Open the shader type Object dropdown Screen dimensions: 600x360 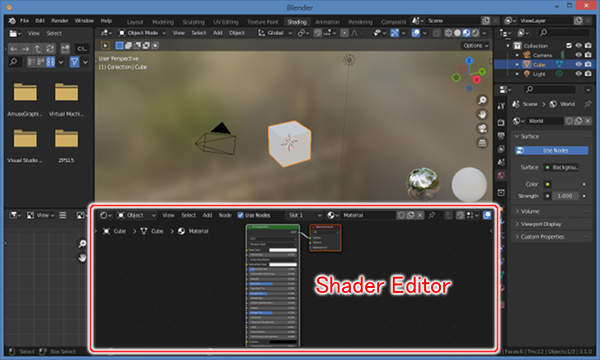point(136,215)
